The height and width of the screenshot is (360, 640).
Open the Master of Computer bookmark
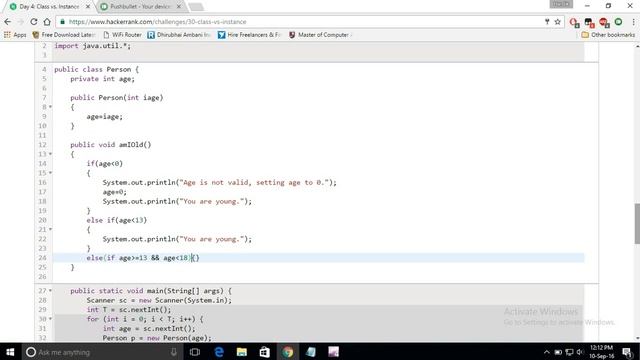[320, 35]
